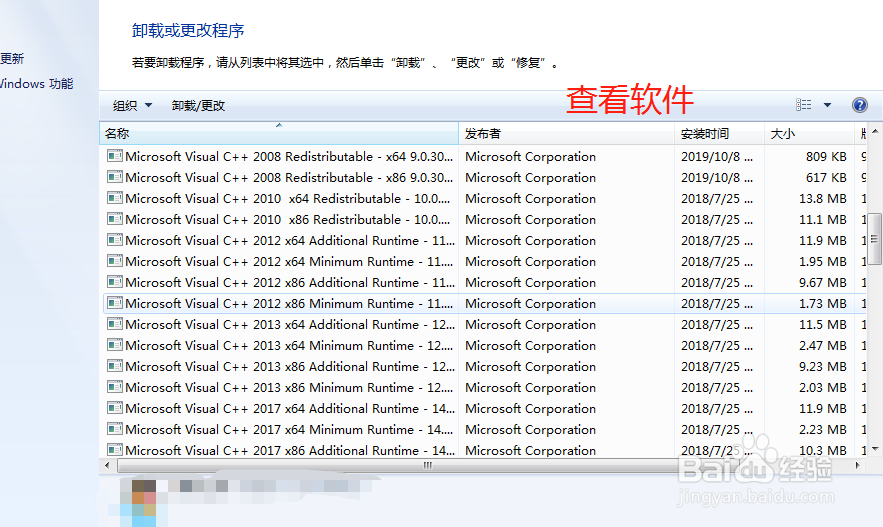
Task: Click the 卸载/更改 toolbar button
Action: 198,105
